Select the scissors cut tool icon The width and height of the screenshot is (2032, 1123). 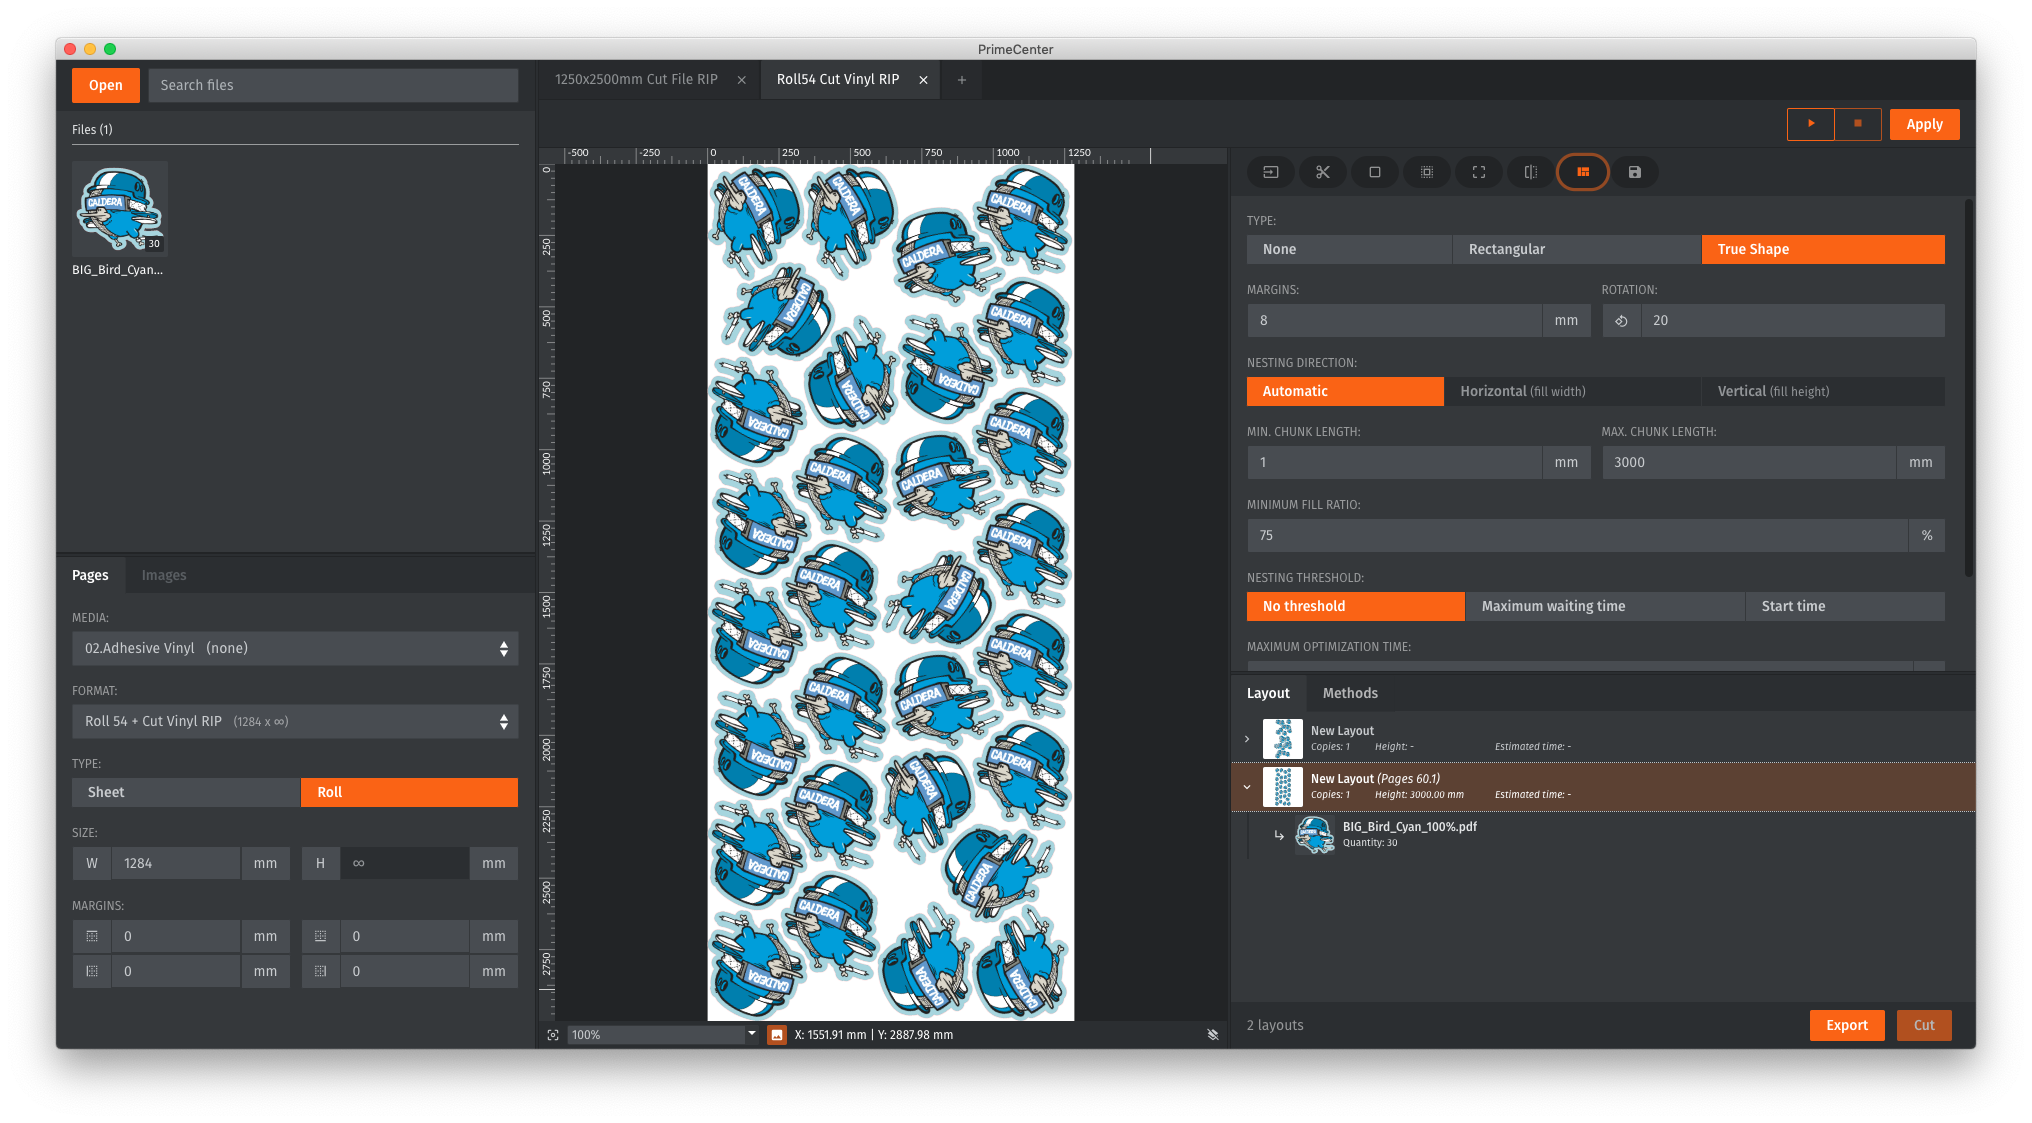[1322, 172]
